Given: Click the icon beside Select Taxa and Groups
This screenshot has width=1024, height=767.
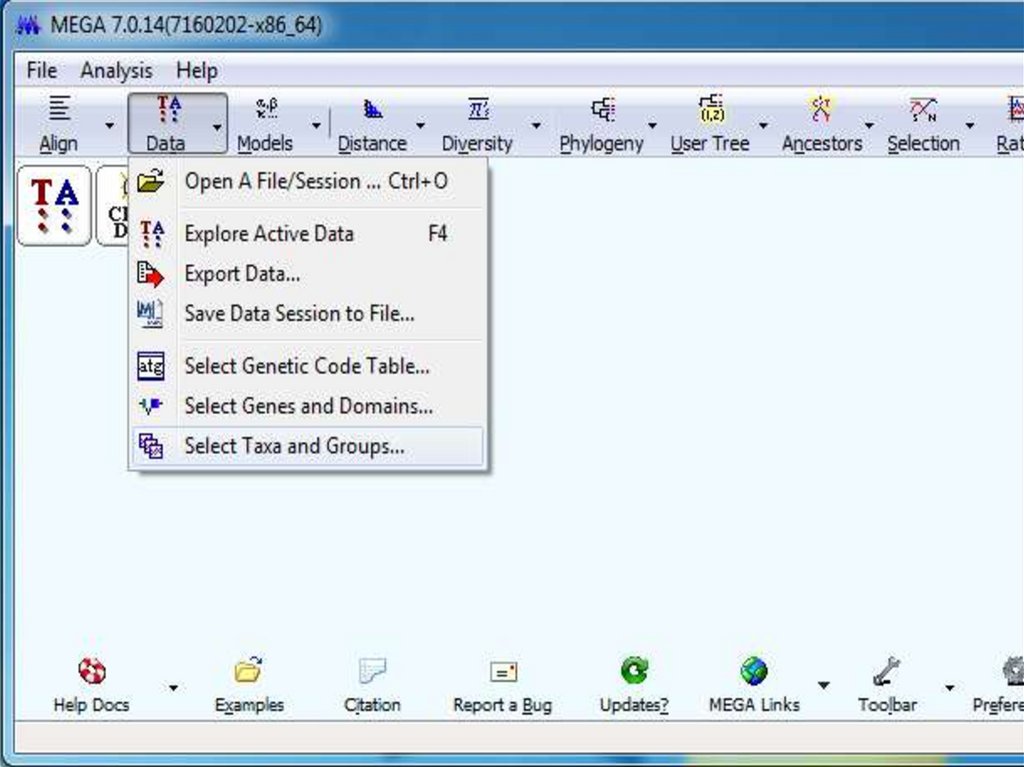Looking at the screenshot, I should coord(151,446).
